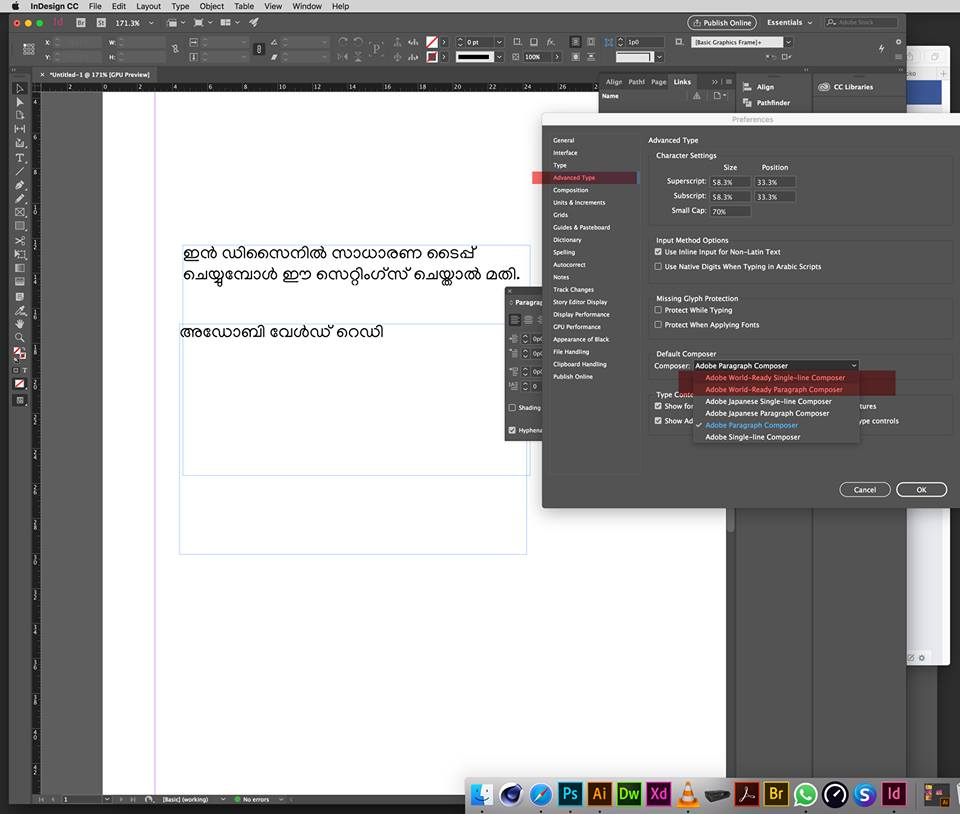Image resolution: width=960 pixels, height=814 pixels.
Task: Launch VLC from the Dock
Action: click(x=688, y=794)
